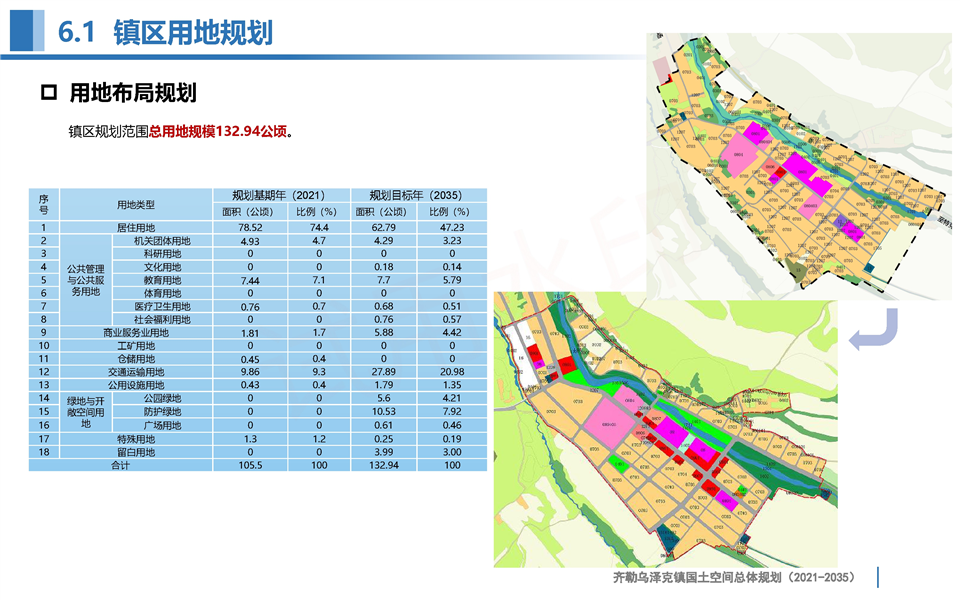Click the 公共管理与公共服务用地 merged cell
960x600 pixels.
coord(86,280)
